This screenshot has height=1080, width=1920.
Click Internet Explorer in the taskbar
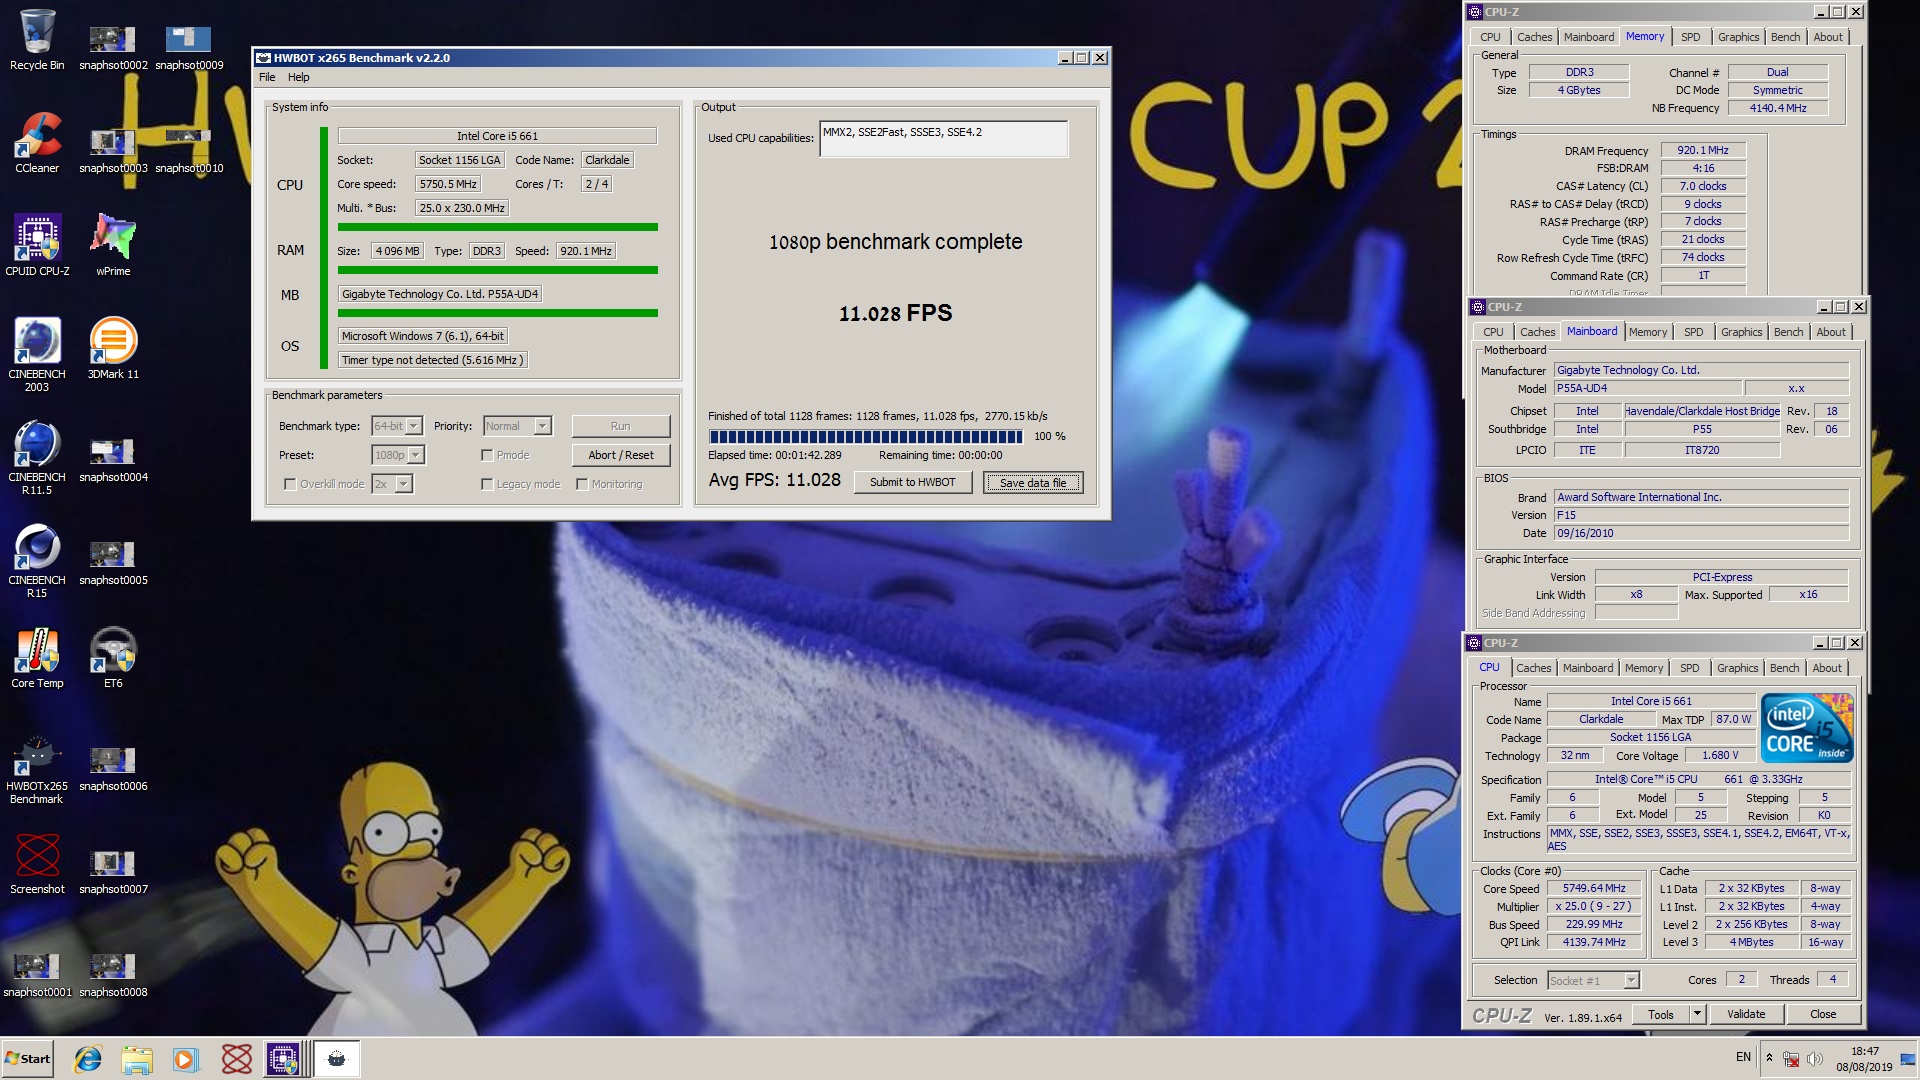coord(88,1059)
